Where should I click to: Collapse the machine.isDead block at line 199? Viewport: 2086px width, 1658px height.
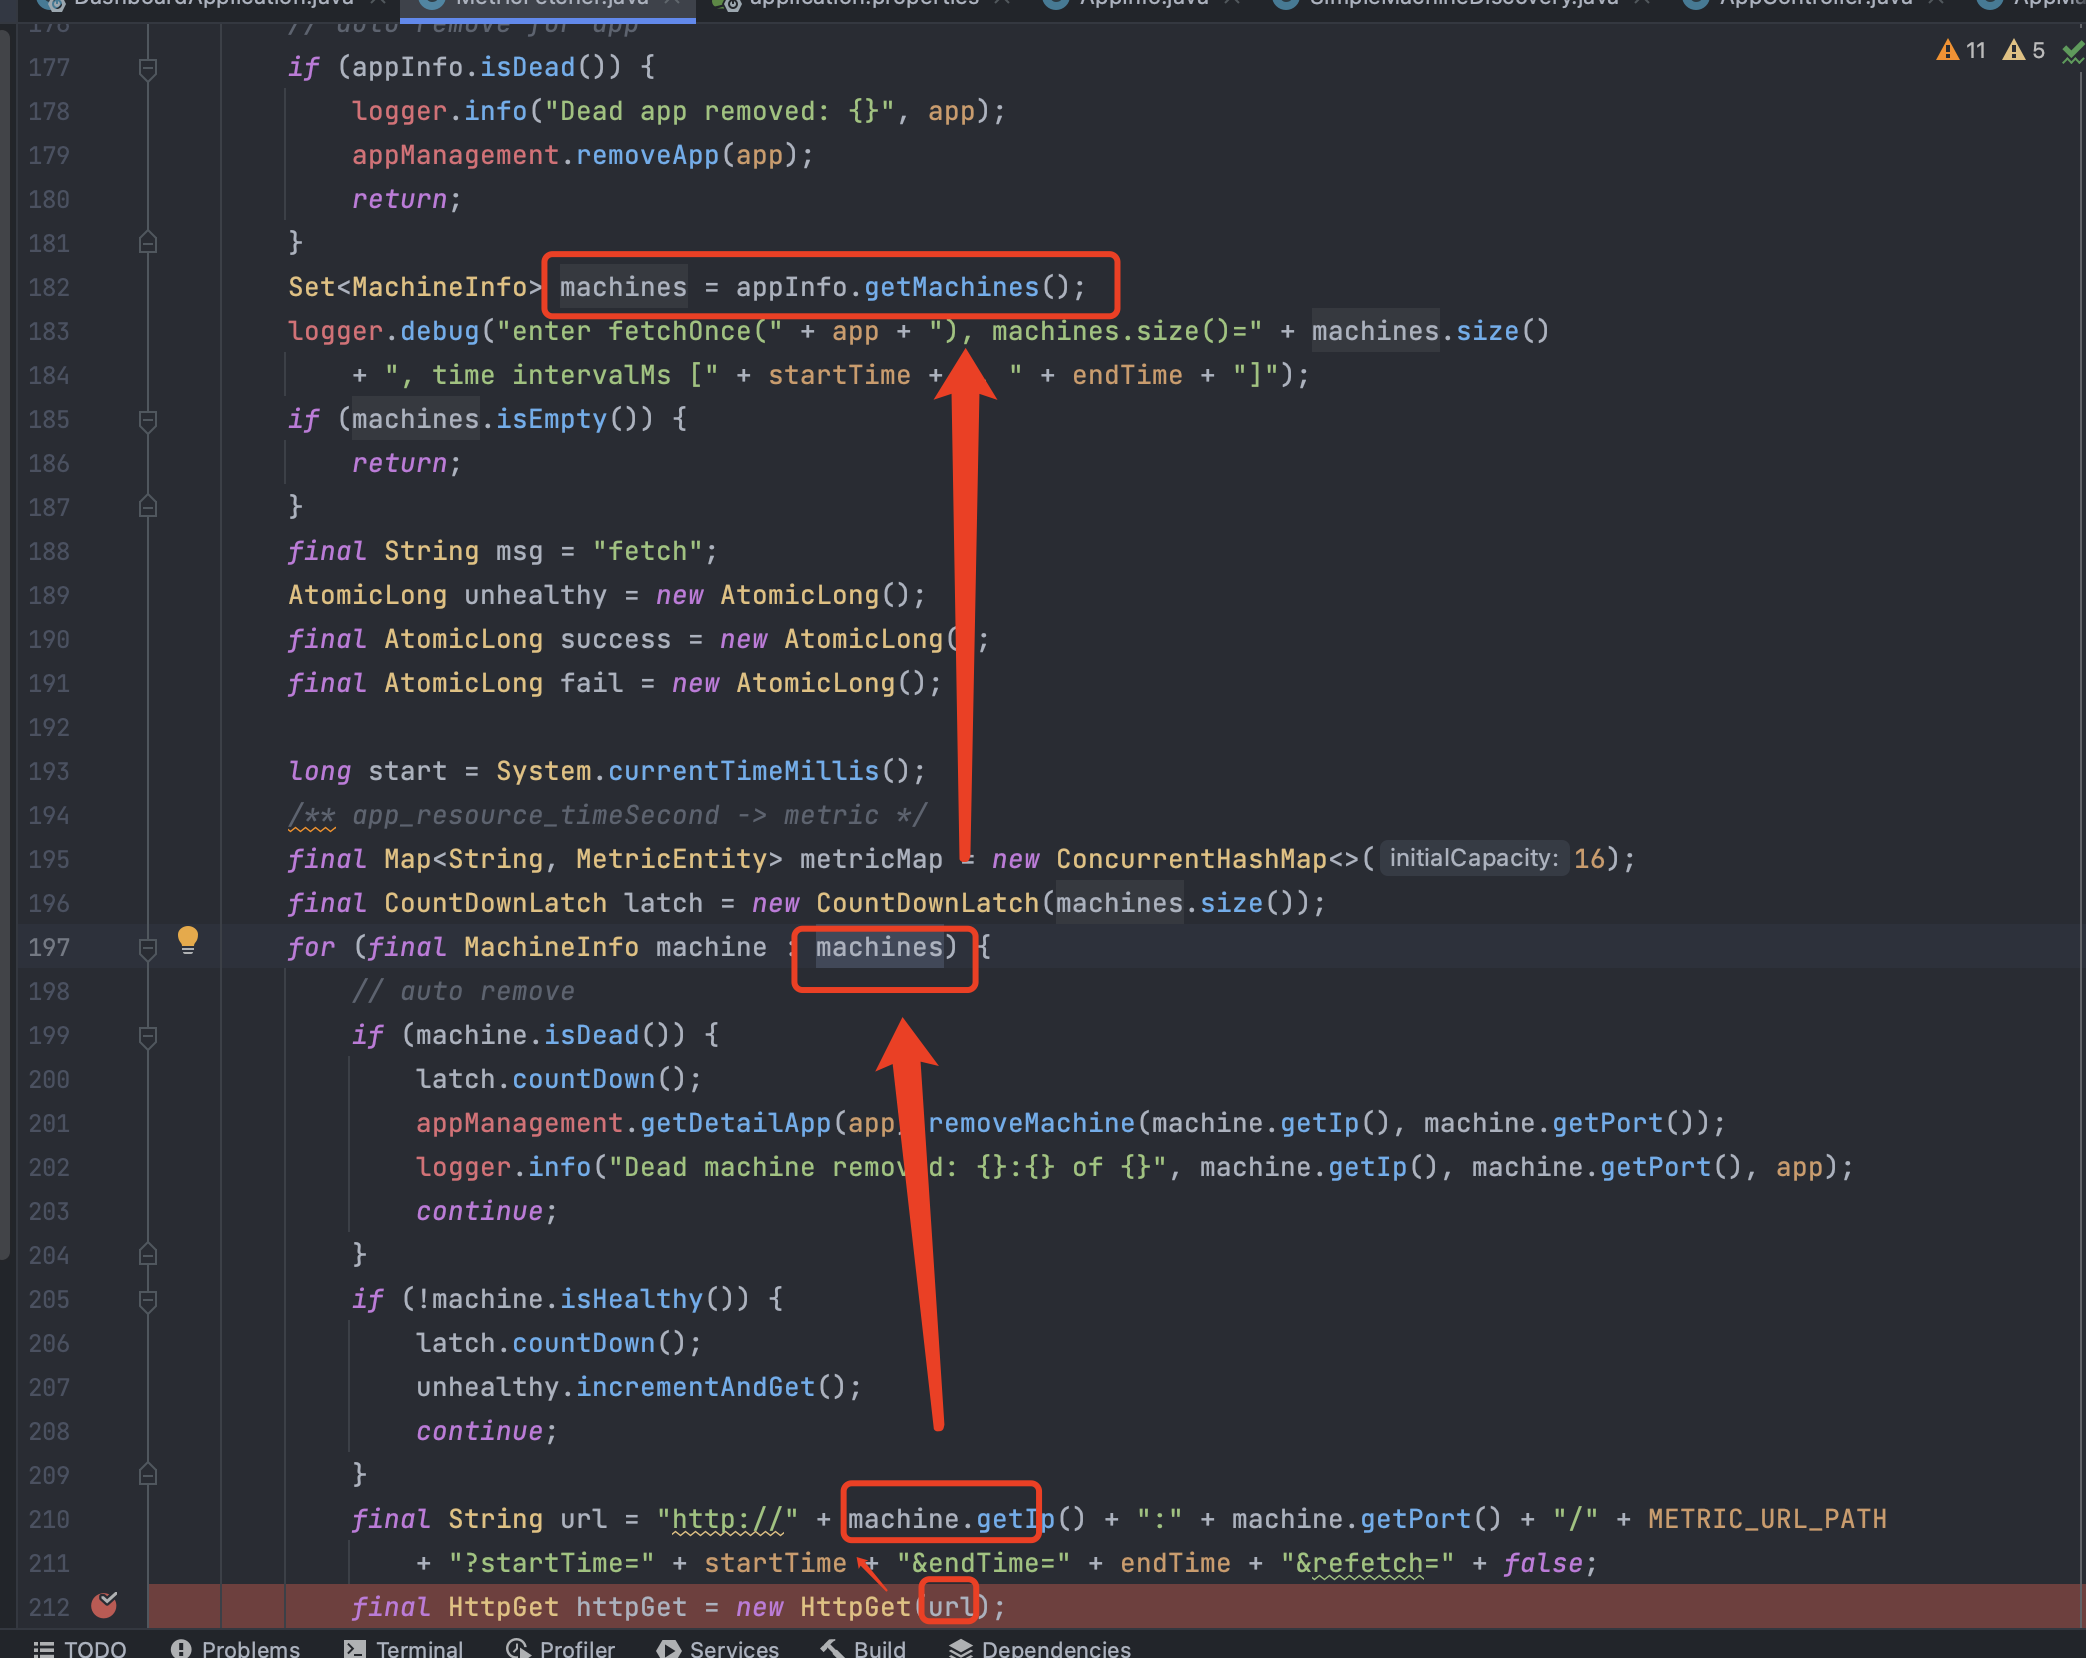[148, 1036]
